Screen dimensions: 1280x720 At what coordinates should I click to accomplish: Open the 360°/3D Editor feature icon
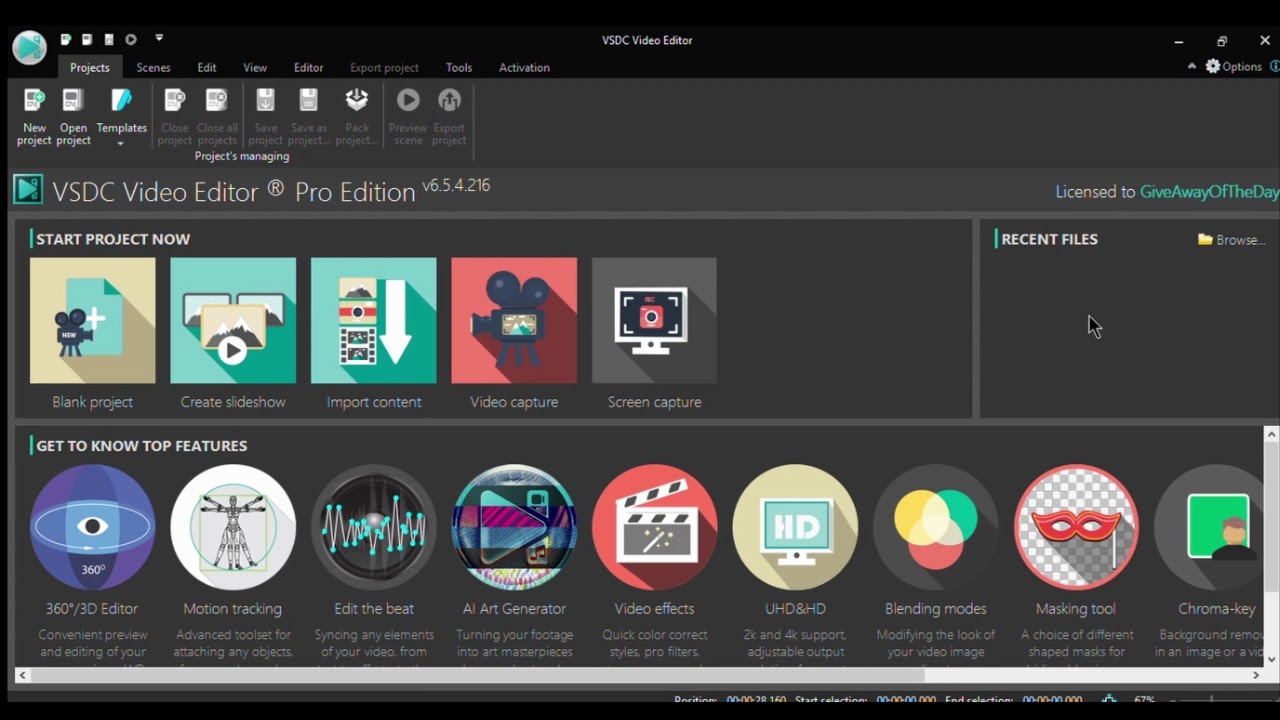click(92, 527)
